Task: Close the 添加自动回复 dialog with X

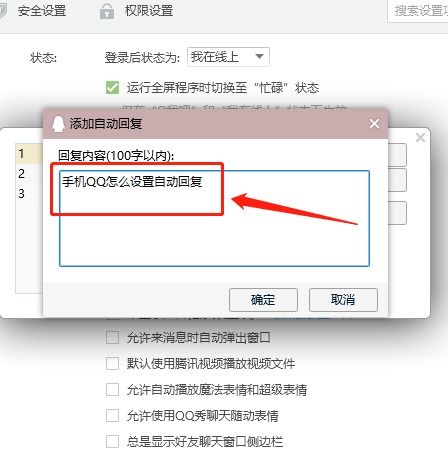Action: click(x=374, y=123)
